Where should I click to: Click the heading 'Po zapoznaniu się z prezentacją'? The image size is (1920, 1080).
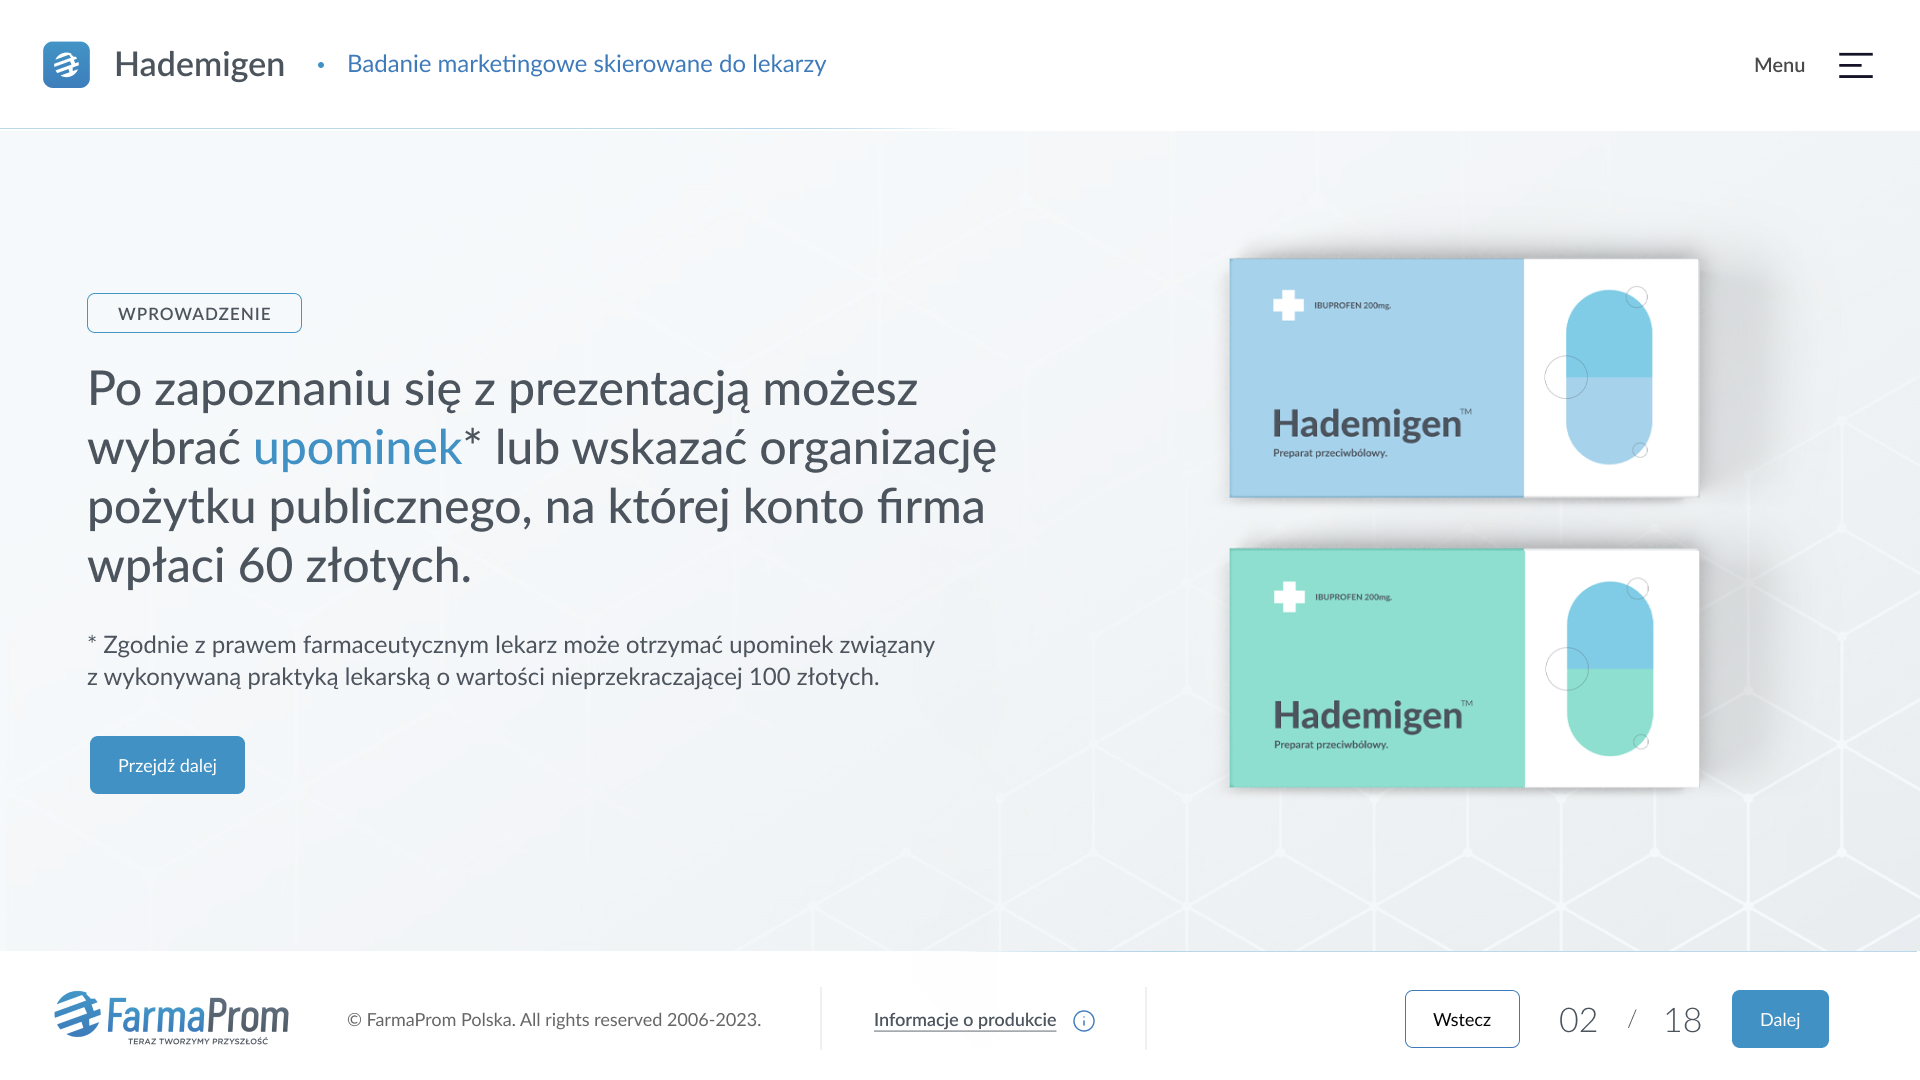(x=542, y=477)
